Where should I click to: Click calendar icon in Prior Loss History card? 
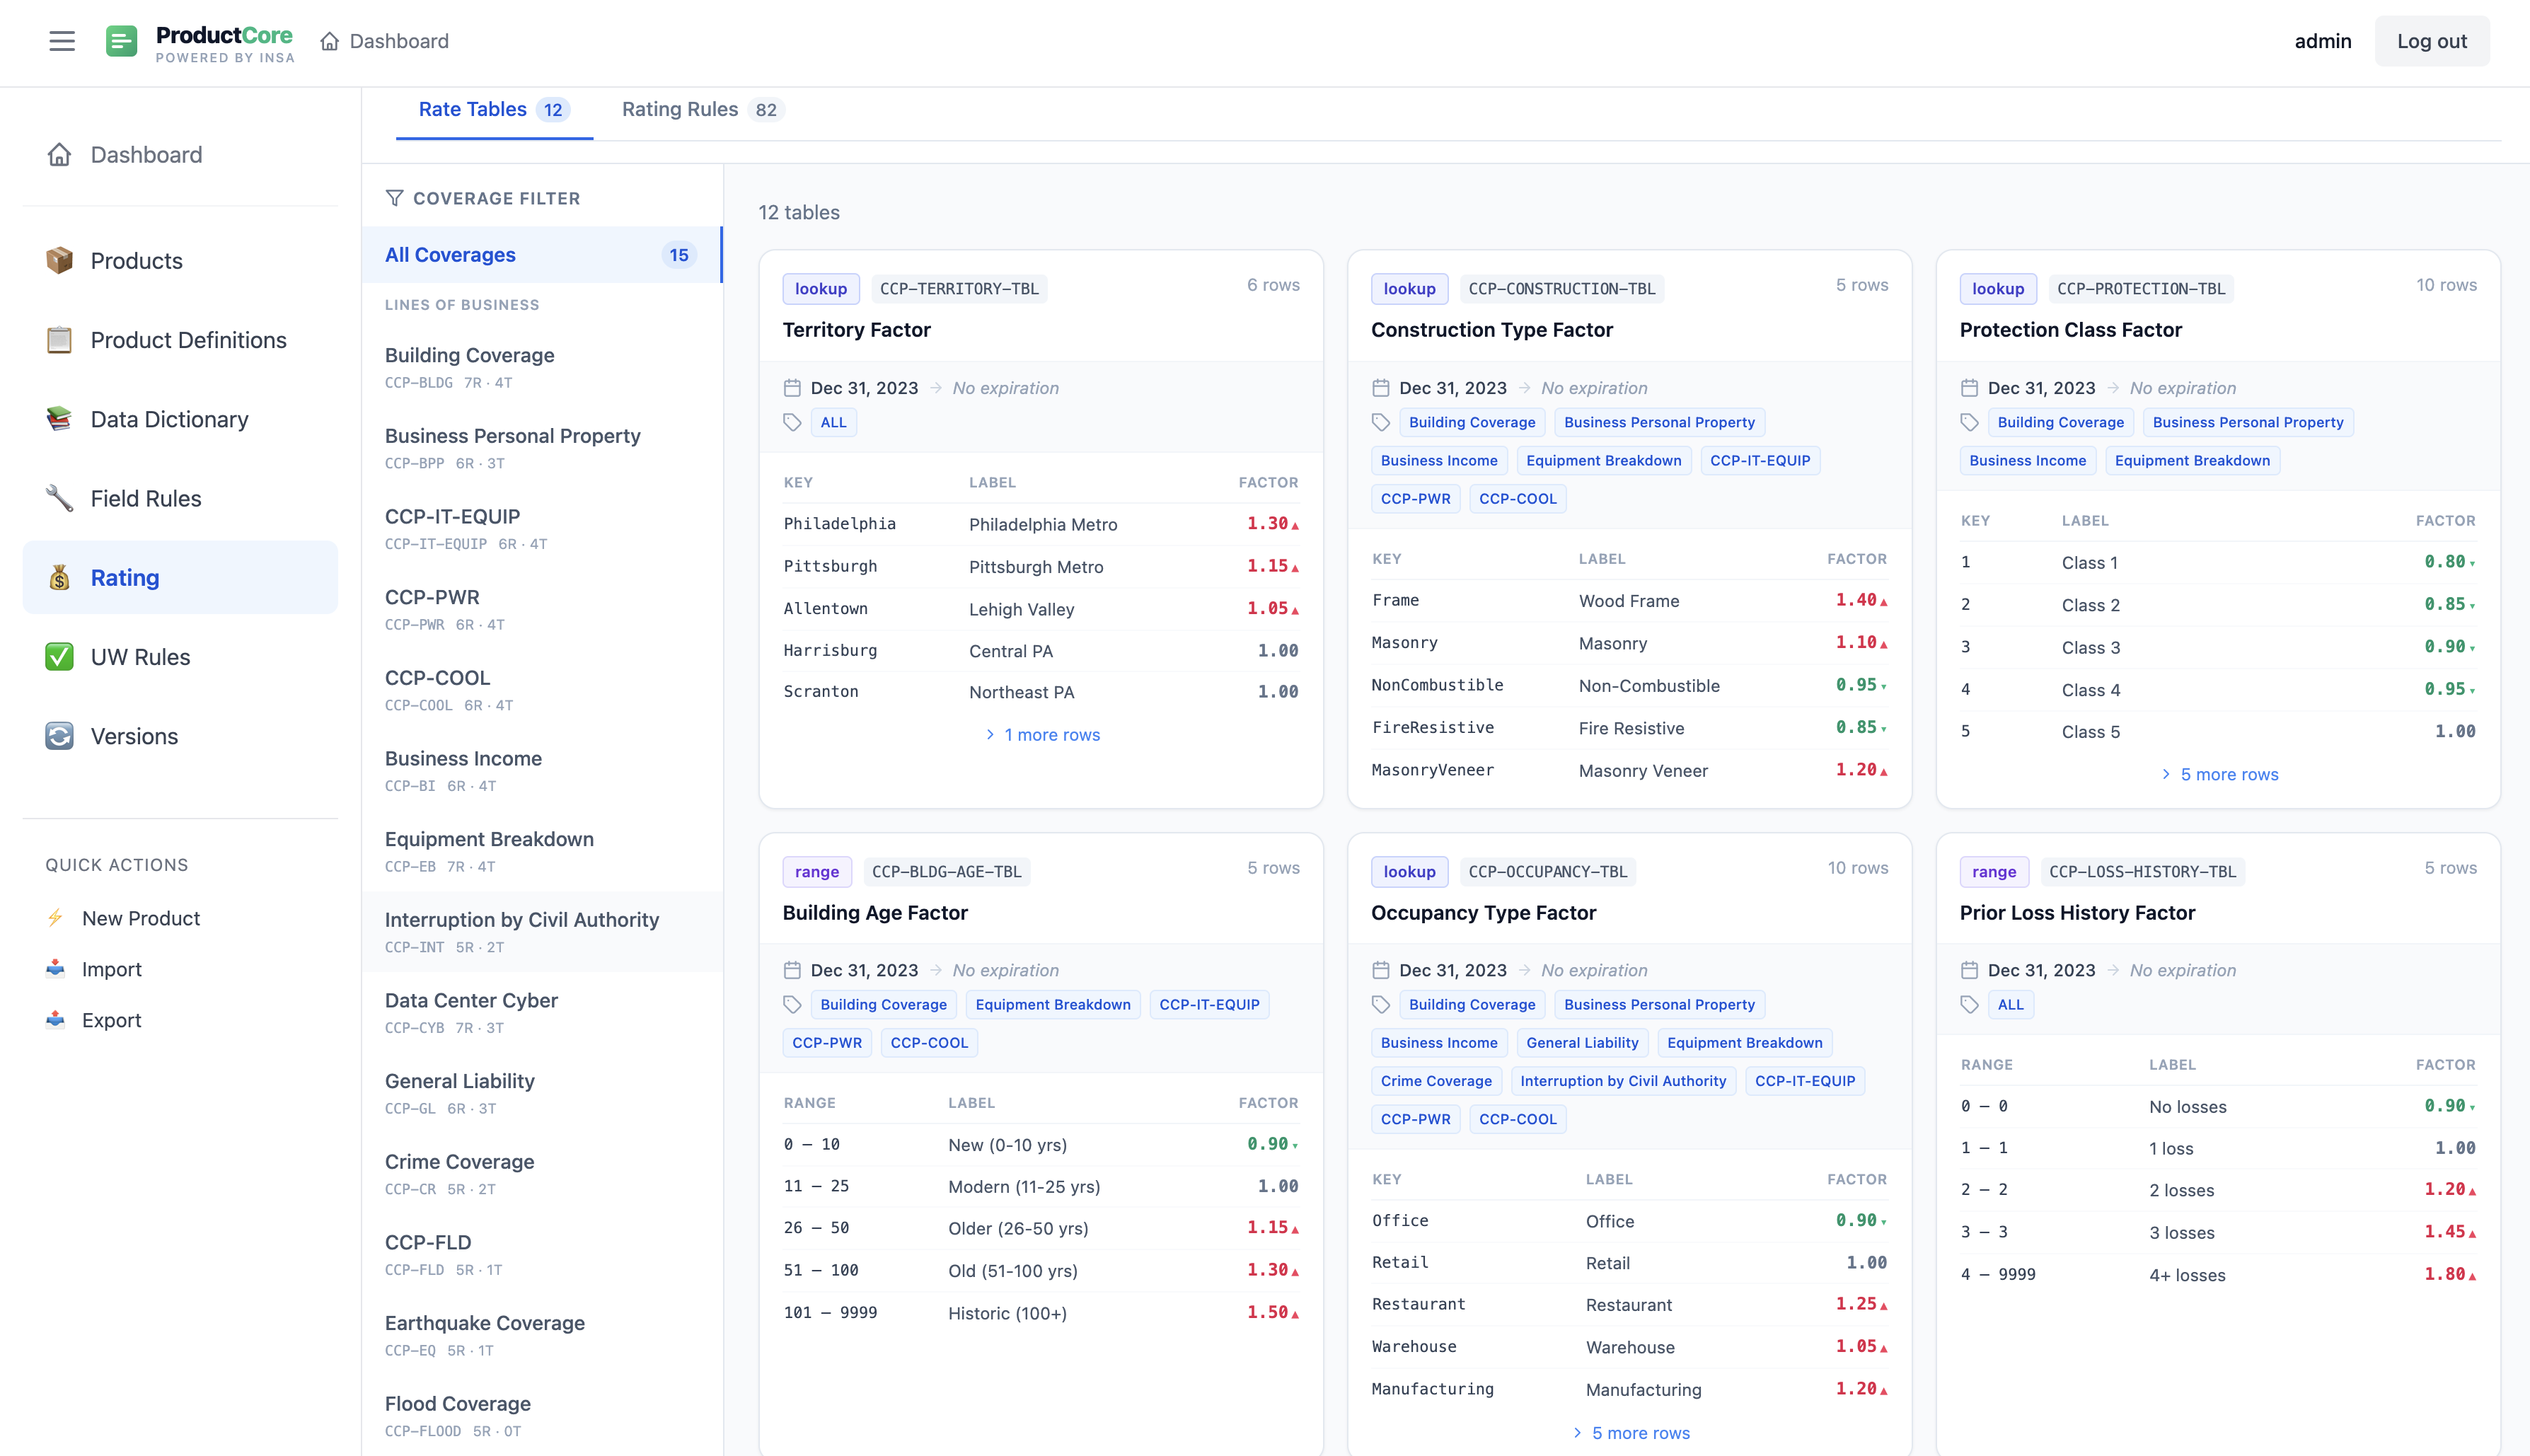pyautogui.click(x=1970, y=970)
